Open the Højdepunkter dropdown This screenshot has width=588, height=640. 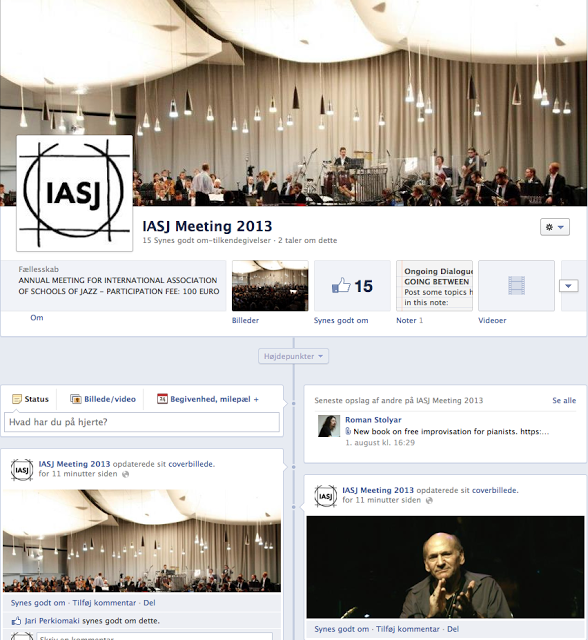coord(293,356)
